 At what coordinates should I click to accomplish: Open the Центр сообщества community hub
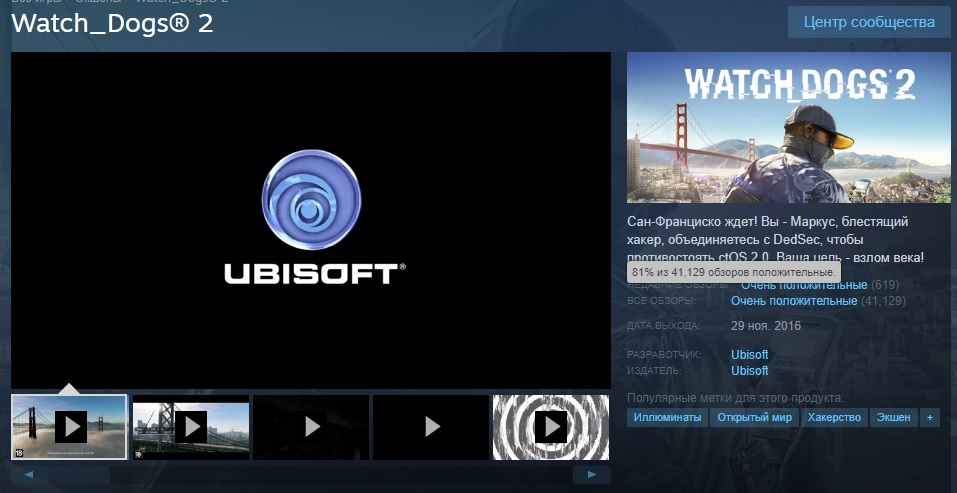point(869,23)
